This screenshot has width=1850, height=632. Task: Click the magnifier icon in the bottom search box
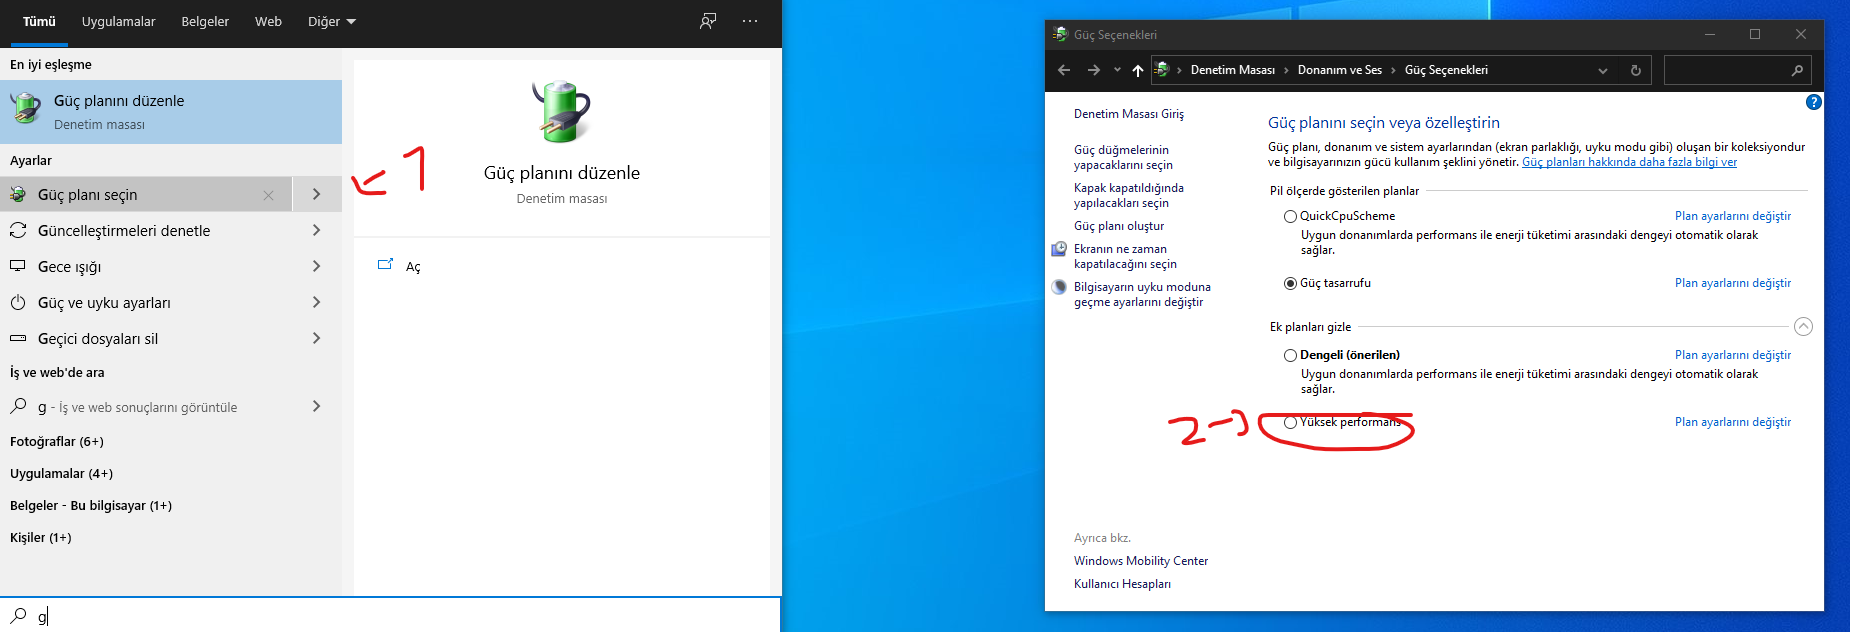18,615
